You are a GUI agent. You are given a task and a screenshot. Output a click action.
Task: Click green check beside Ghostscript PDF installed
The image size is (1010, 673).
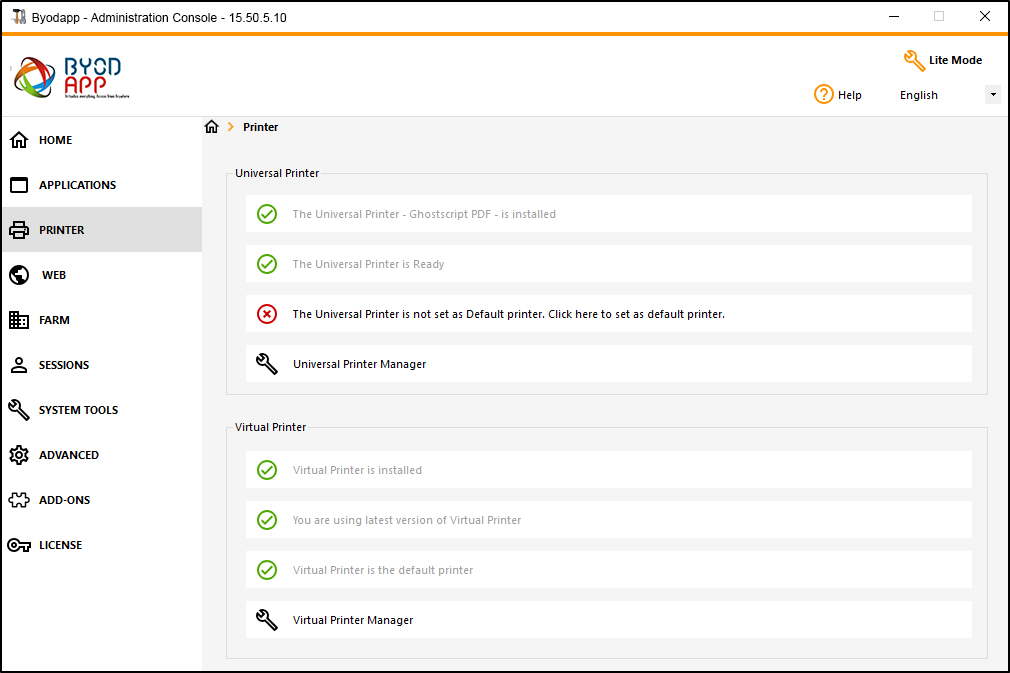pos(267,214)
